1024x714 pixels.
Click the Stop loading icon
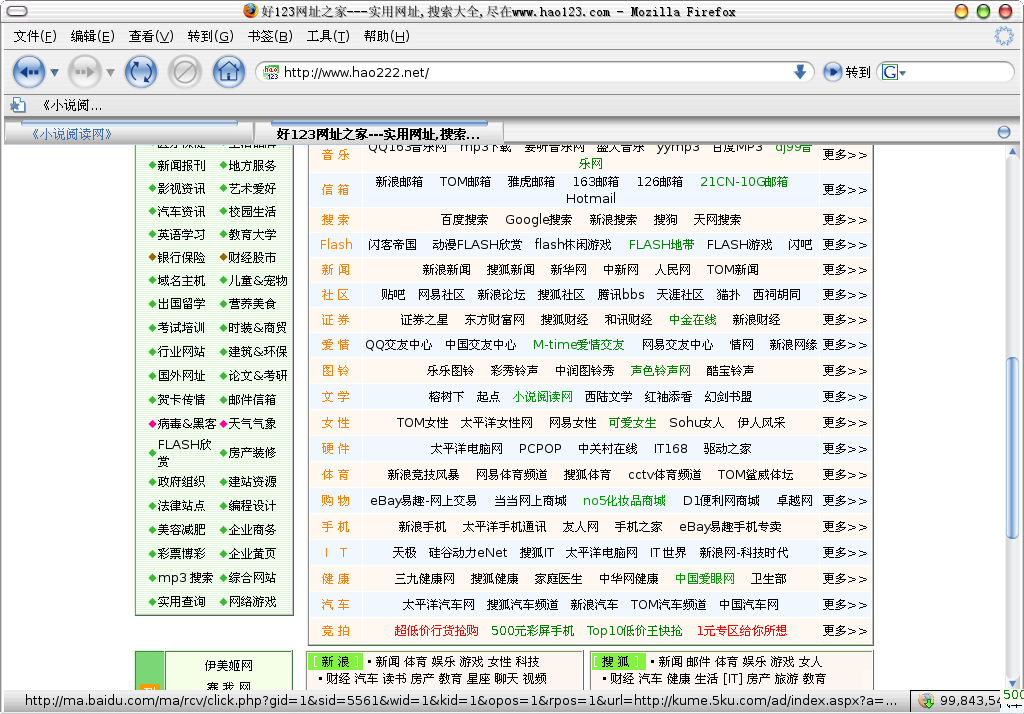point(185,72)
